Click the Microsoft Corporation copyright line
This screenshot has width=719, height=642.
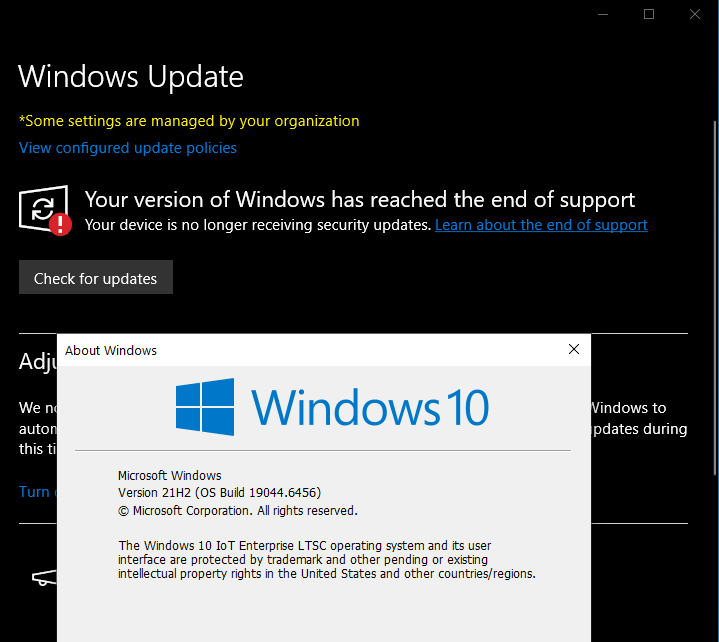pyautogui.click(x=238, y=510)
